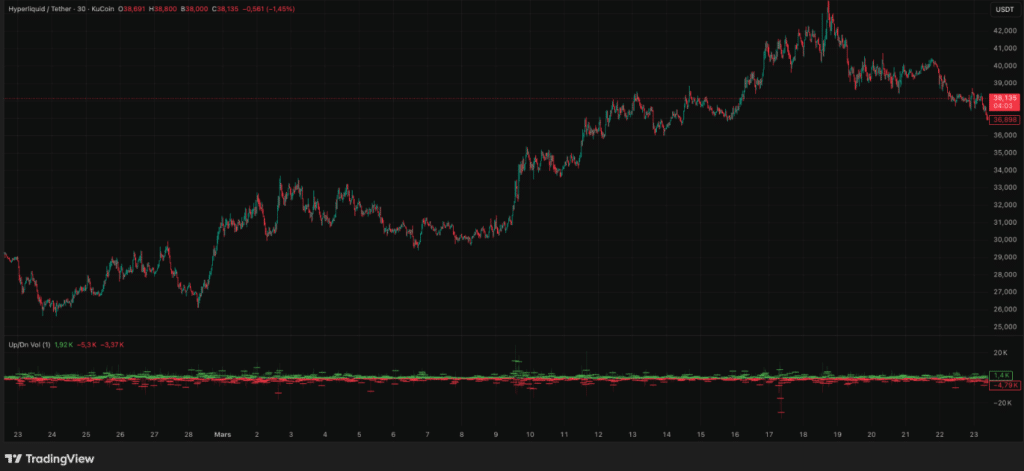Click the TradingView wordmark text
The height and width of the screenshot is (471, 1024).
(58, 458)
